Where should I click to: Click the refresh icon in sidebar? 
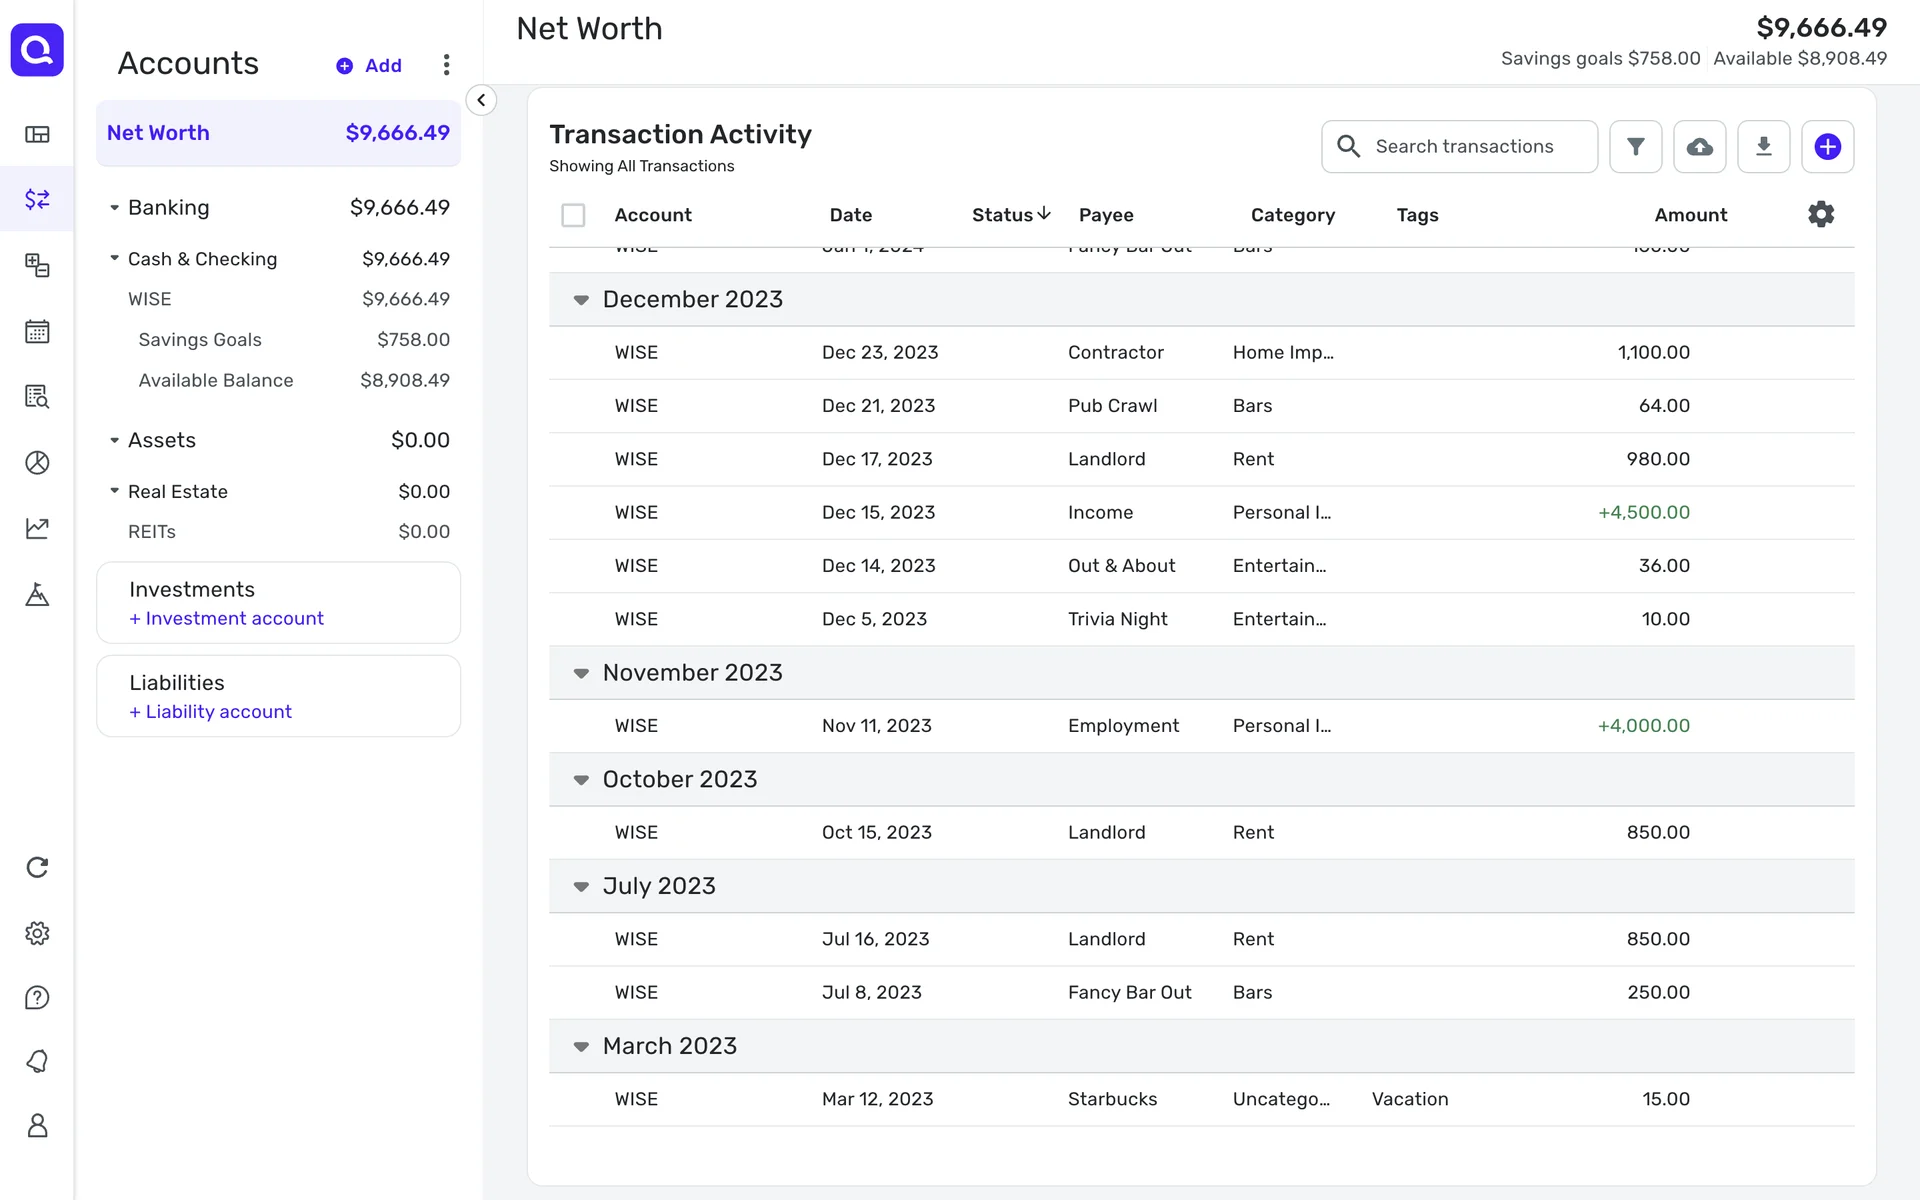point(37,867)
